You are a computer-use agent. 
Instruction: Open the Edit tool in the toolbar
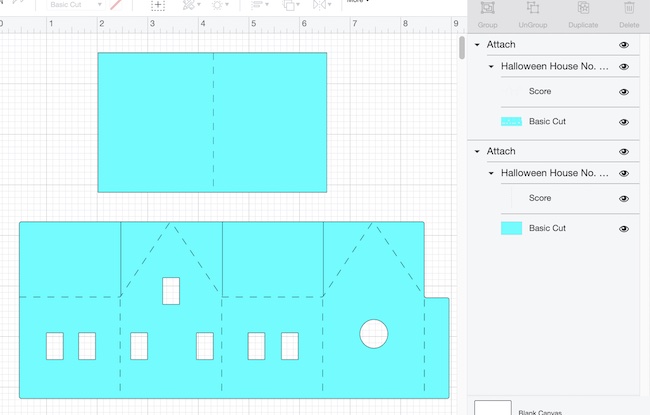(191, 5)
